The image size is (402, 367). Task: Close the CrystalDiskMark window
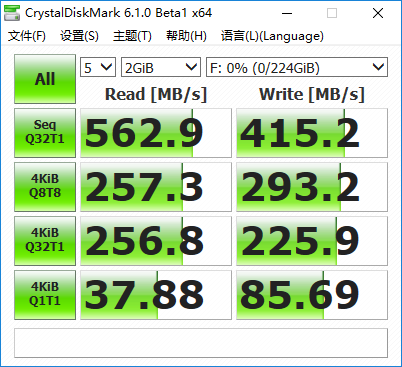pyautogui.click(x=378, y=13)
